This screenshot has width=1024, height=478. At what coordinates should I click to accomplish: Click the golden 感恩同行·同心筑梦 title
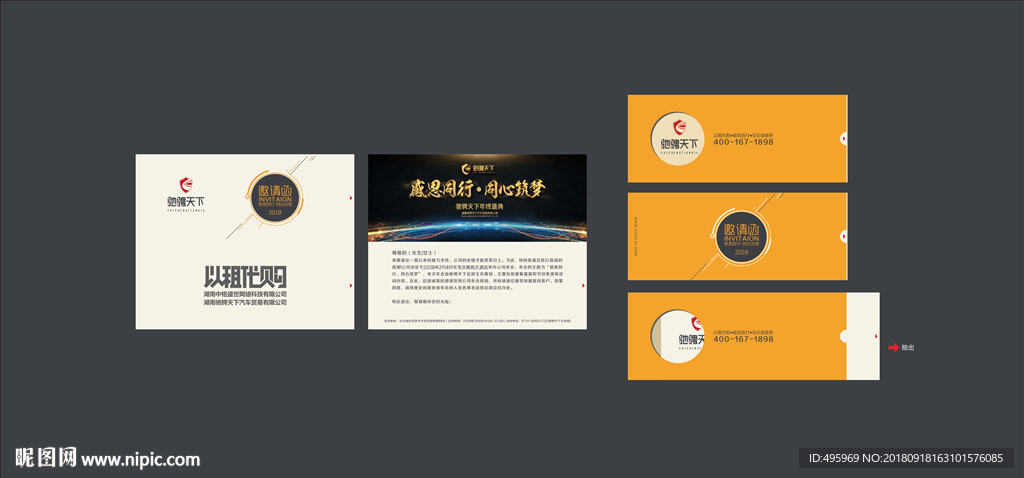point(477,189)
